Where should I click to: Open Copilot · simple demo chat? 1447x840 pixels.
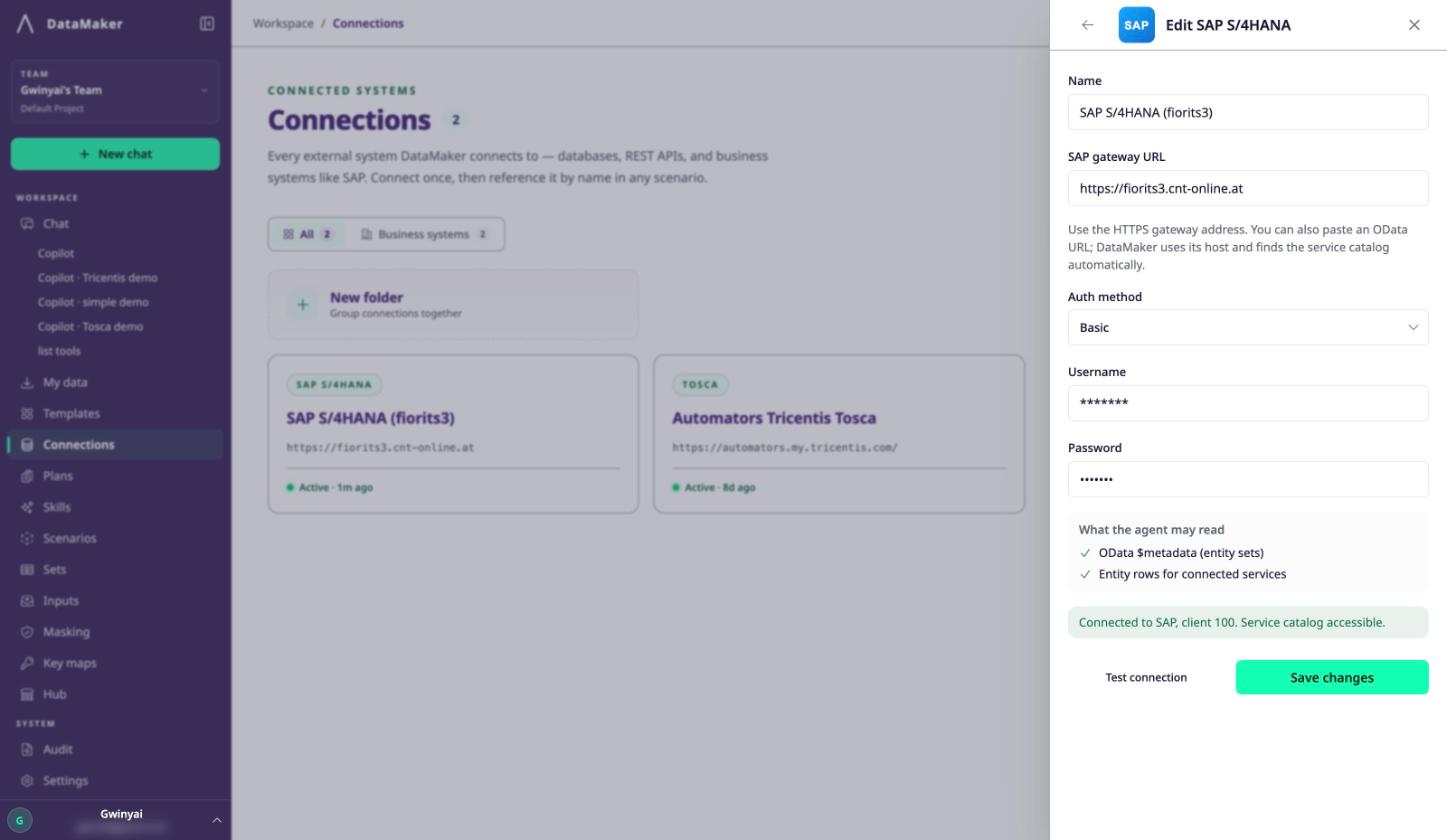93,302
